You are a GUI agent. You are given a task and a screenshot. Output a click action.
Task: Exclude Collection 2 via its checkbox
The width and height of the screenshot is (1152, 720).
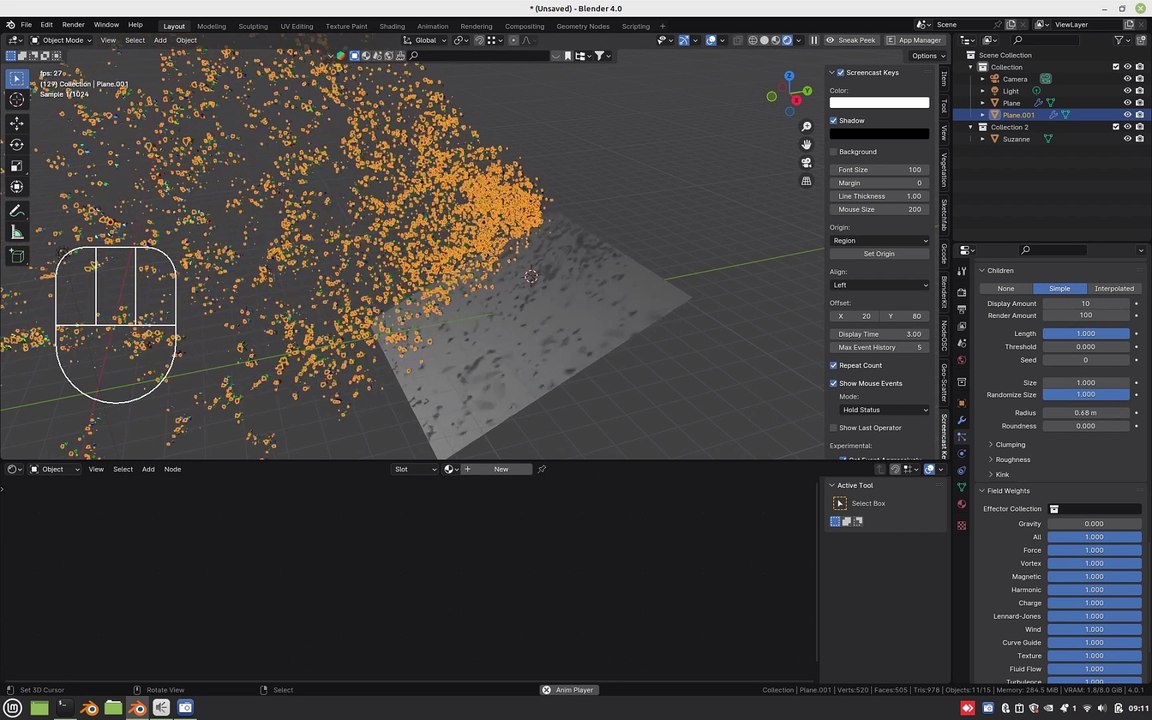[1116, 127]
